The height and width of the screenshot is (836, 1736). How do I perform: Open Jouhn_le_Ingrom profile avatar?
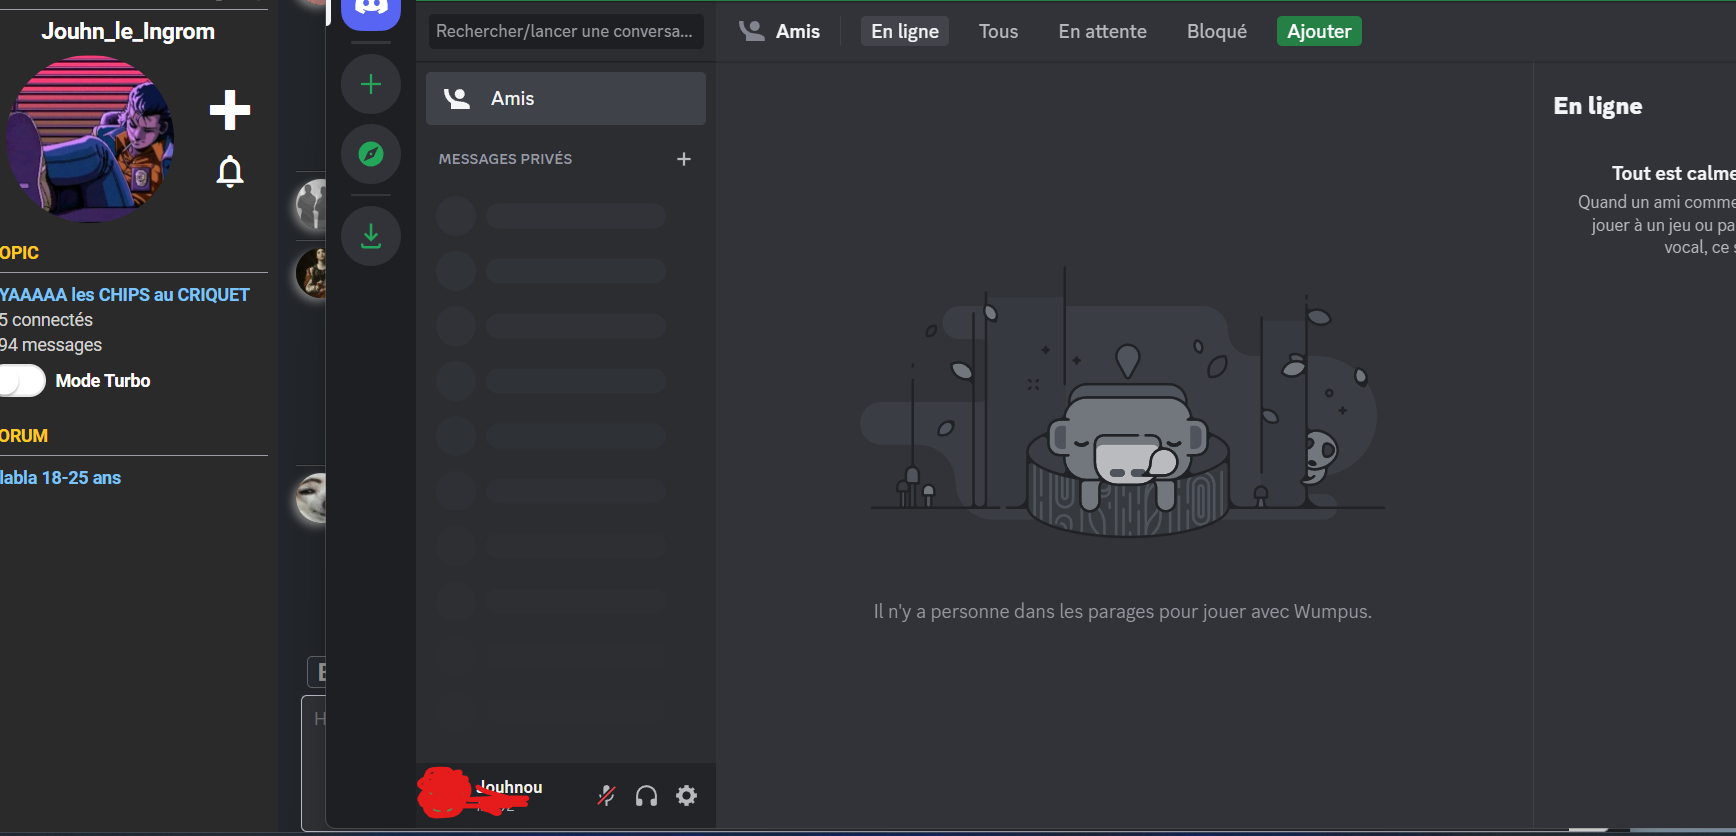pyautogui.click(x=91, y=138)
